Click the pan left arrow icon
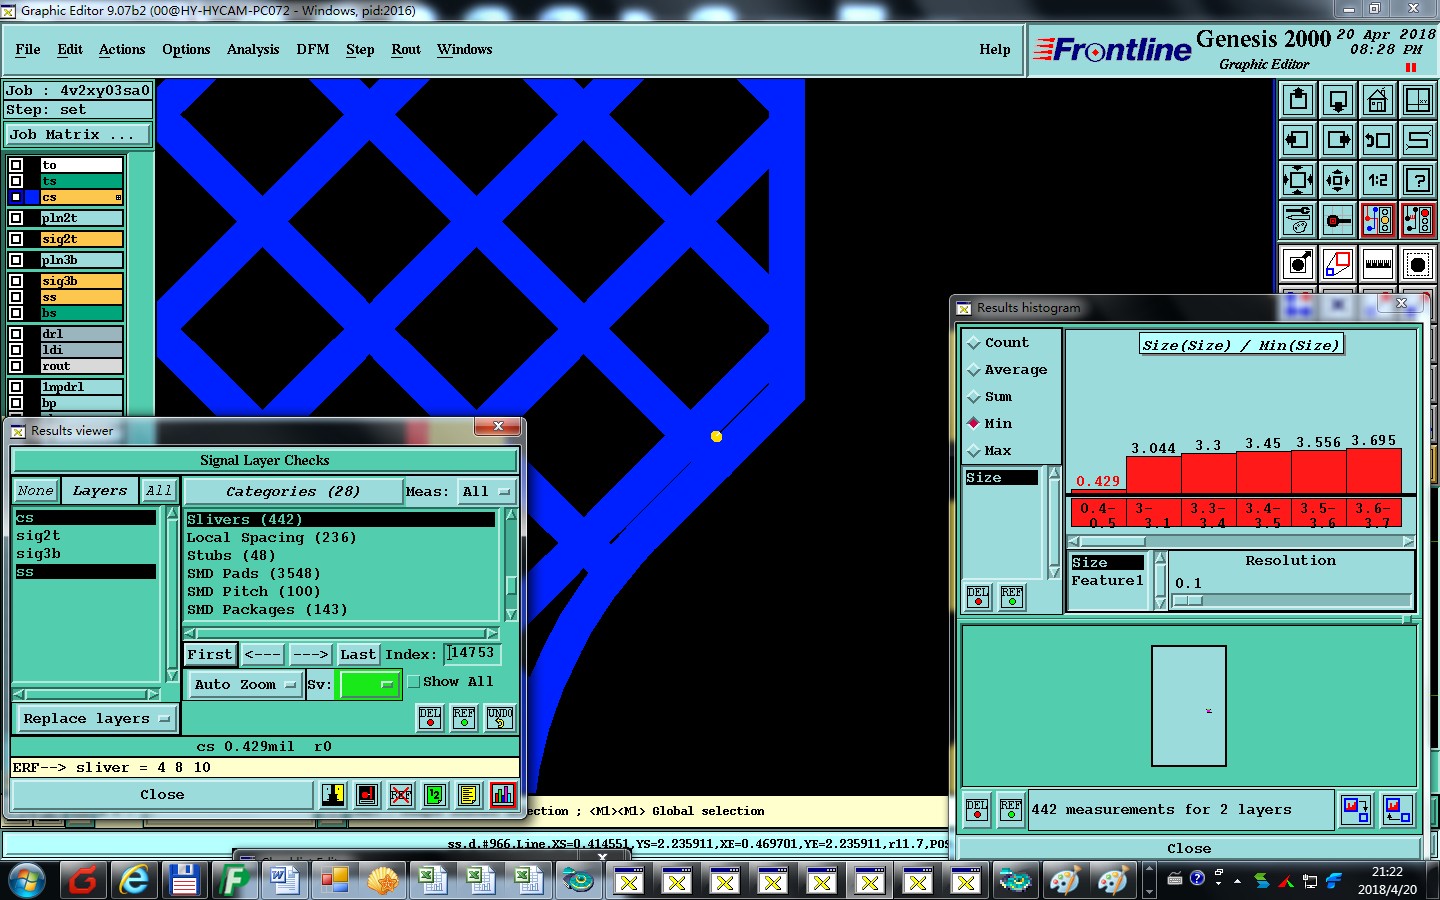 click(1298, 140)
